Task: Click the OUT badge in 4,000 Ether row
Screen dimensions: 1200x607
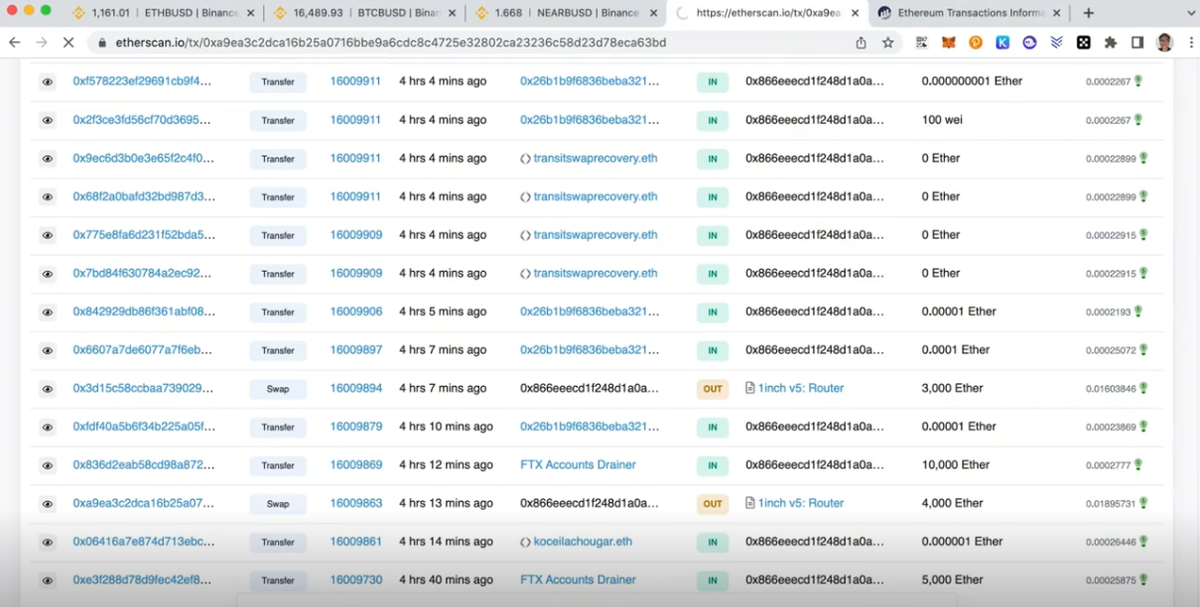Action: pyautogui.click(x=712, y=504)
